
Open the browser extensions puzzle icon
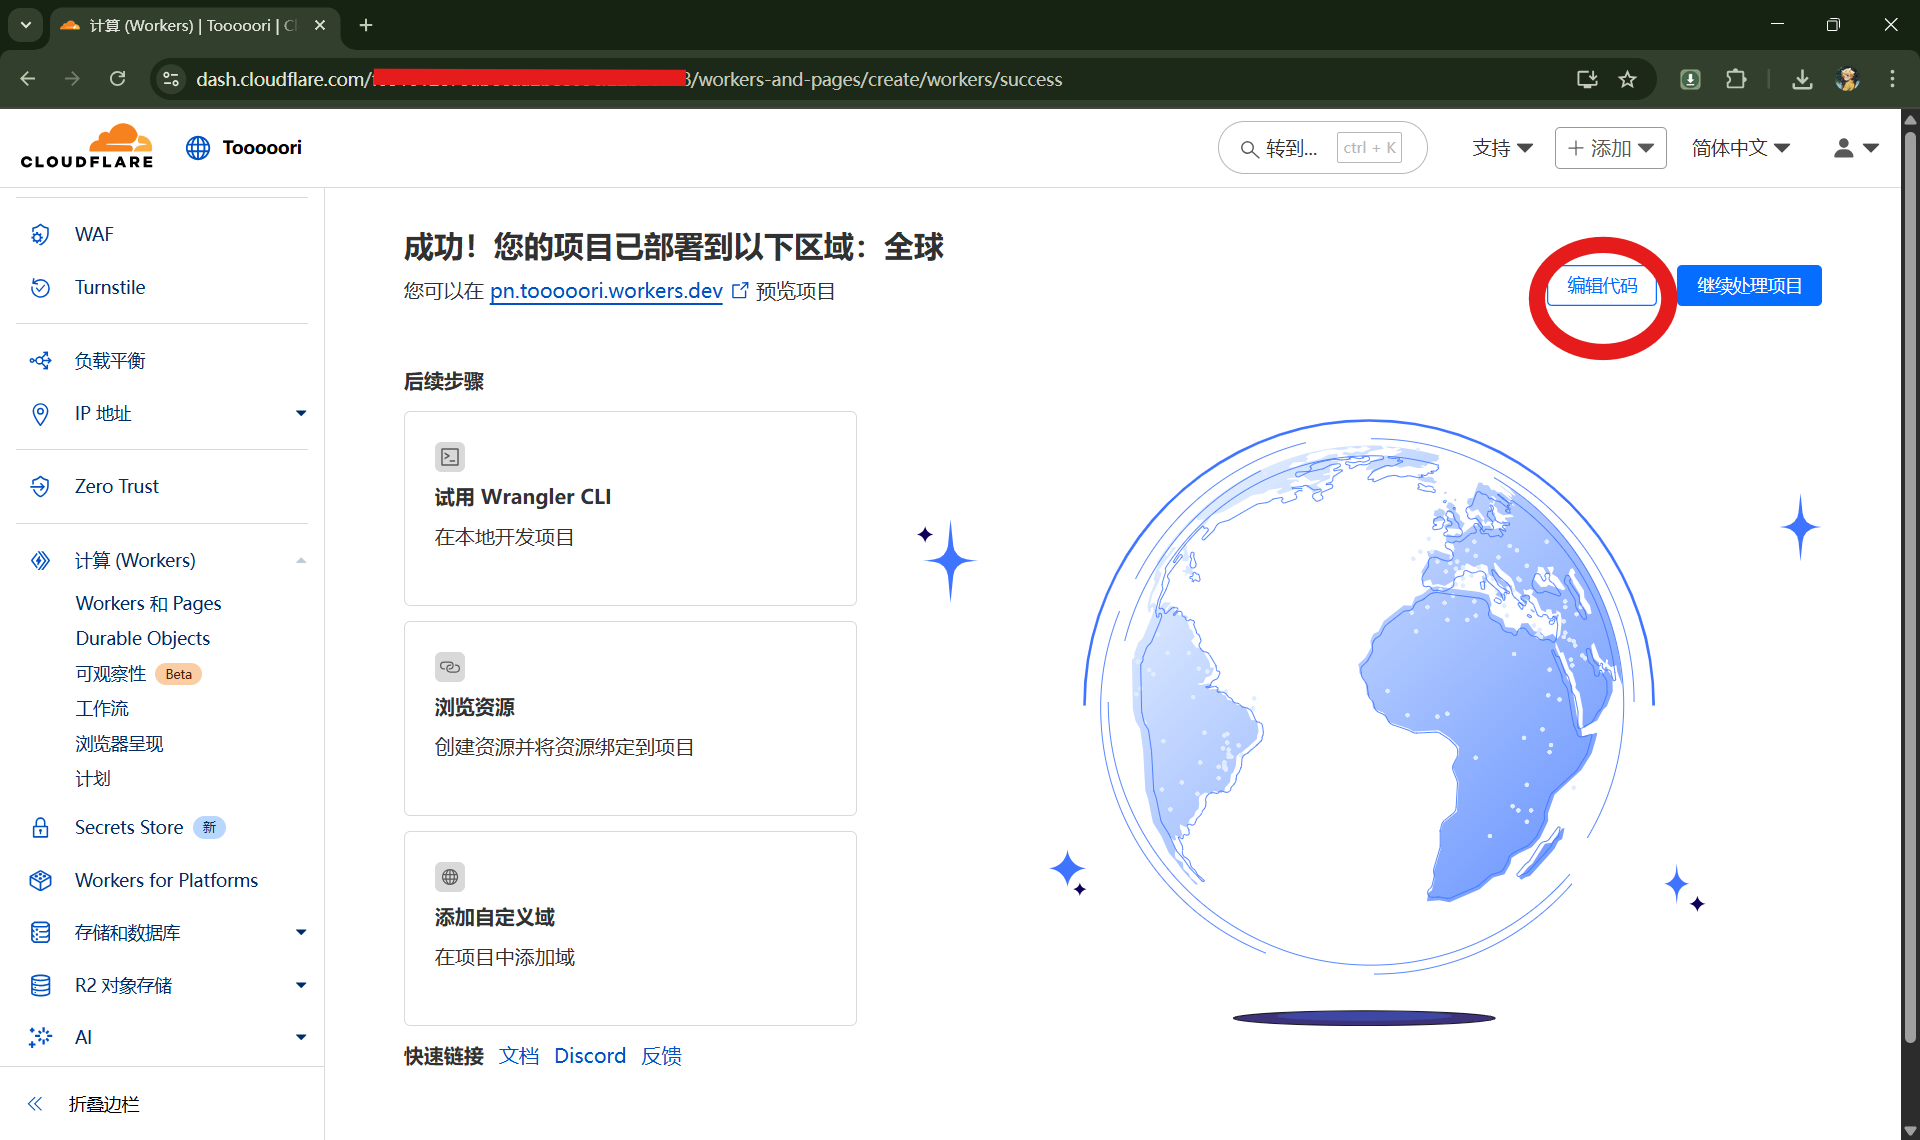(x=1736, y=79)
